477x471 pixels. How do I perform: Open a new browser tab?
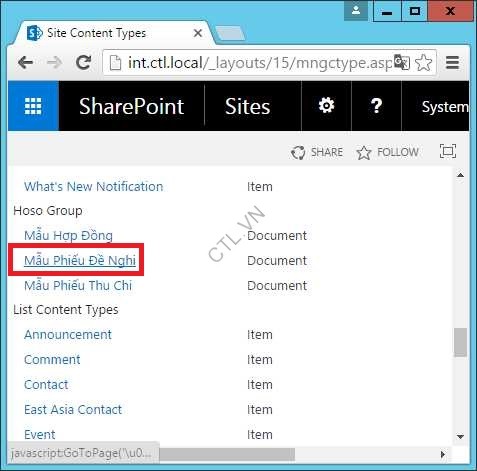pyautogui.click(x=230, y=34)
